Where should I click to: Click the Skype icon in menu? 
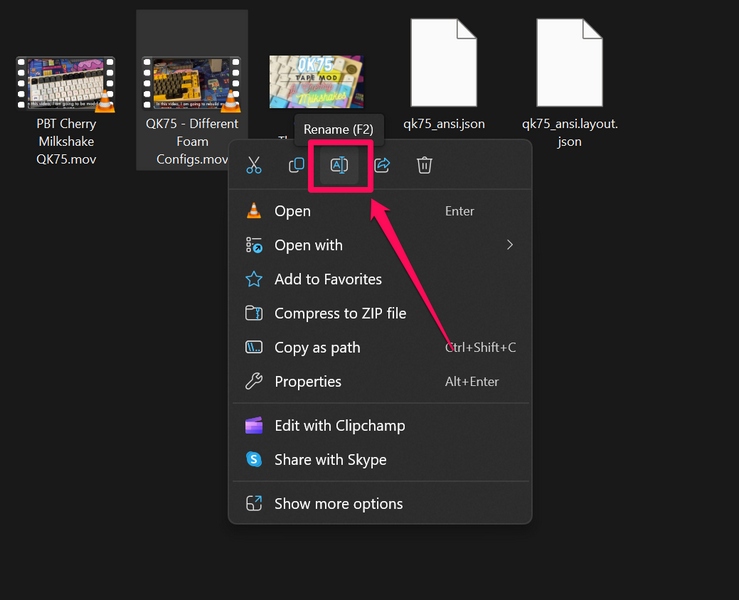pos(254,460)
